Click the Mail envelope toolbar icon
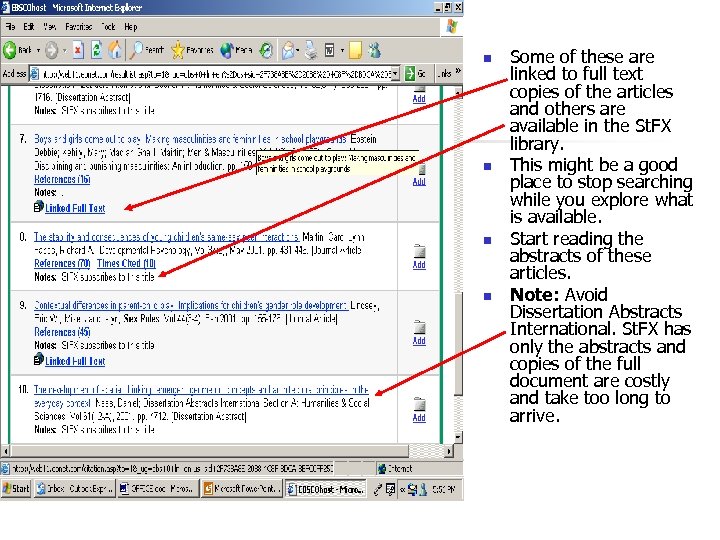Image resolution: width=720 pixels, height=540 pixels. coord(288,50)
